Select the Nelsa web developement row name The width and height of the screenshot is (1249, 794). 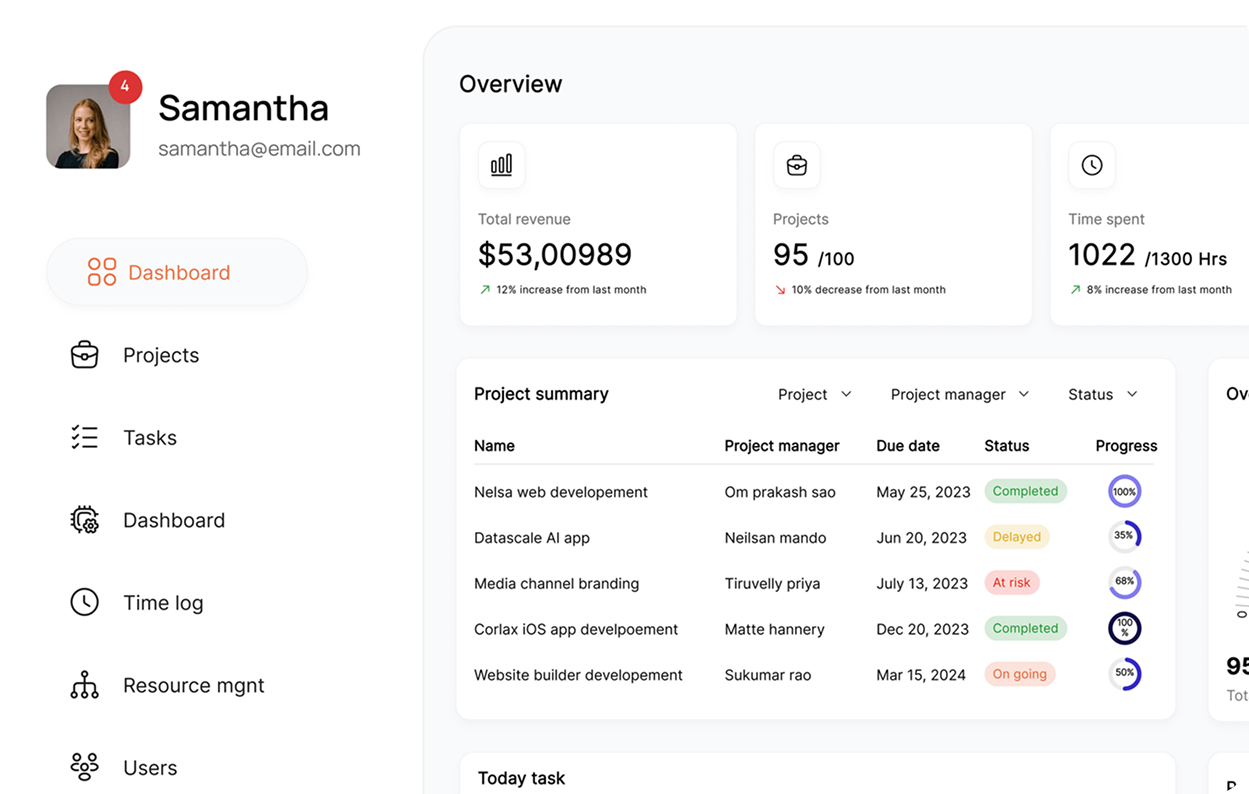[561, 492]
